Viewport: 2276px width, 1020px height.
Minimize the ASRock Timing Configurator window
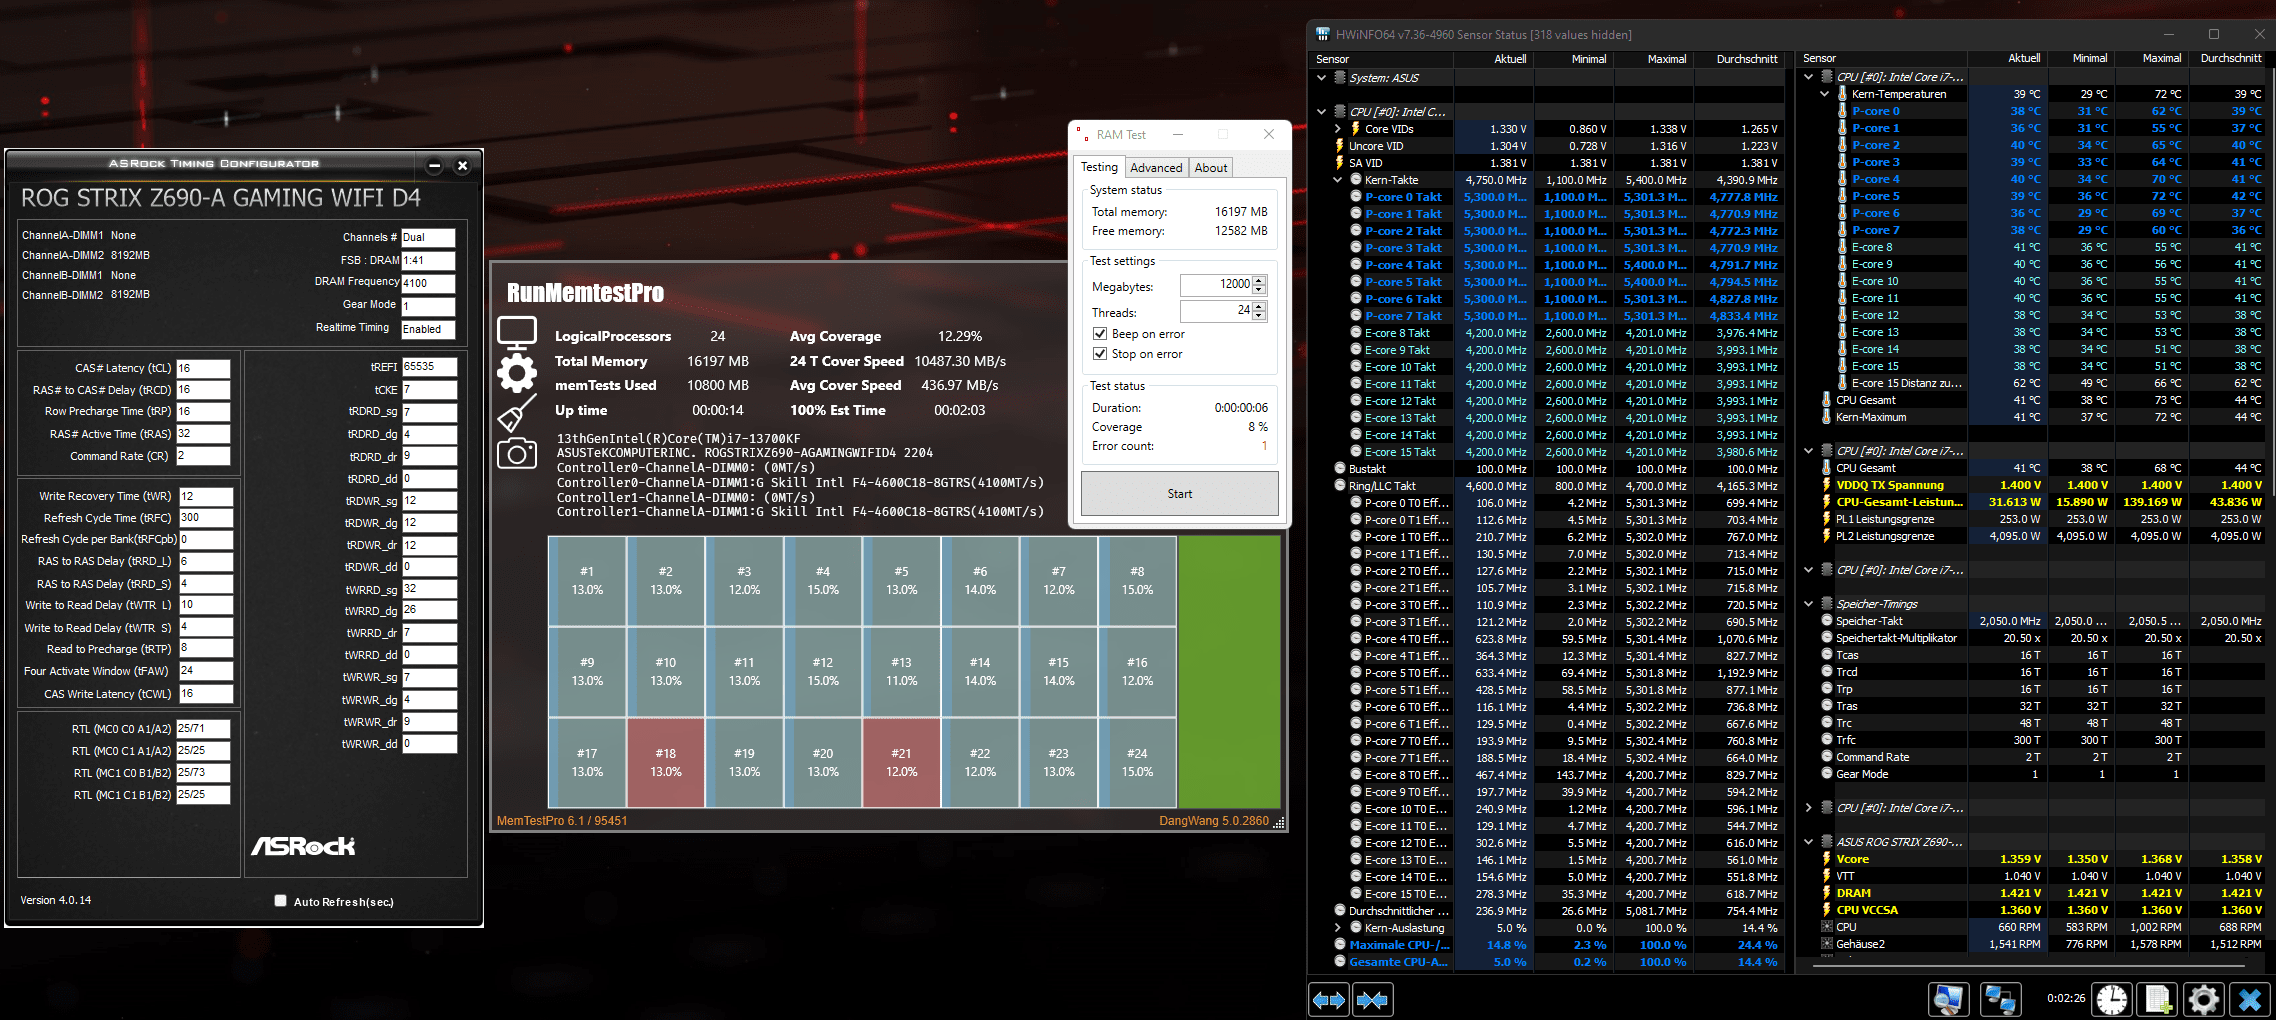coord(434,165)
